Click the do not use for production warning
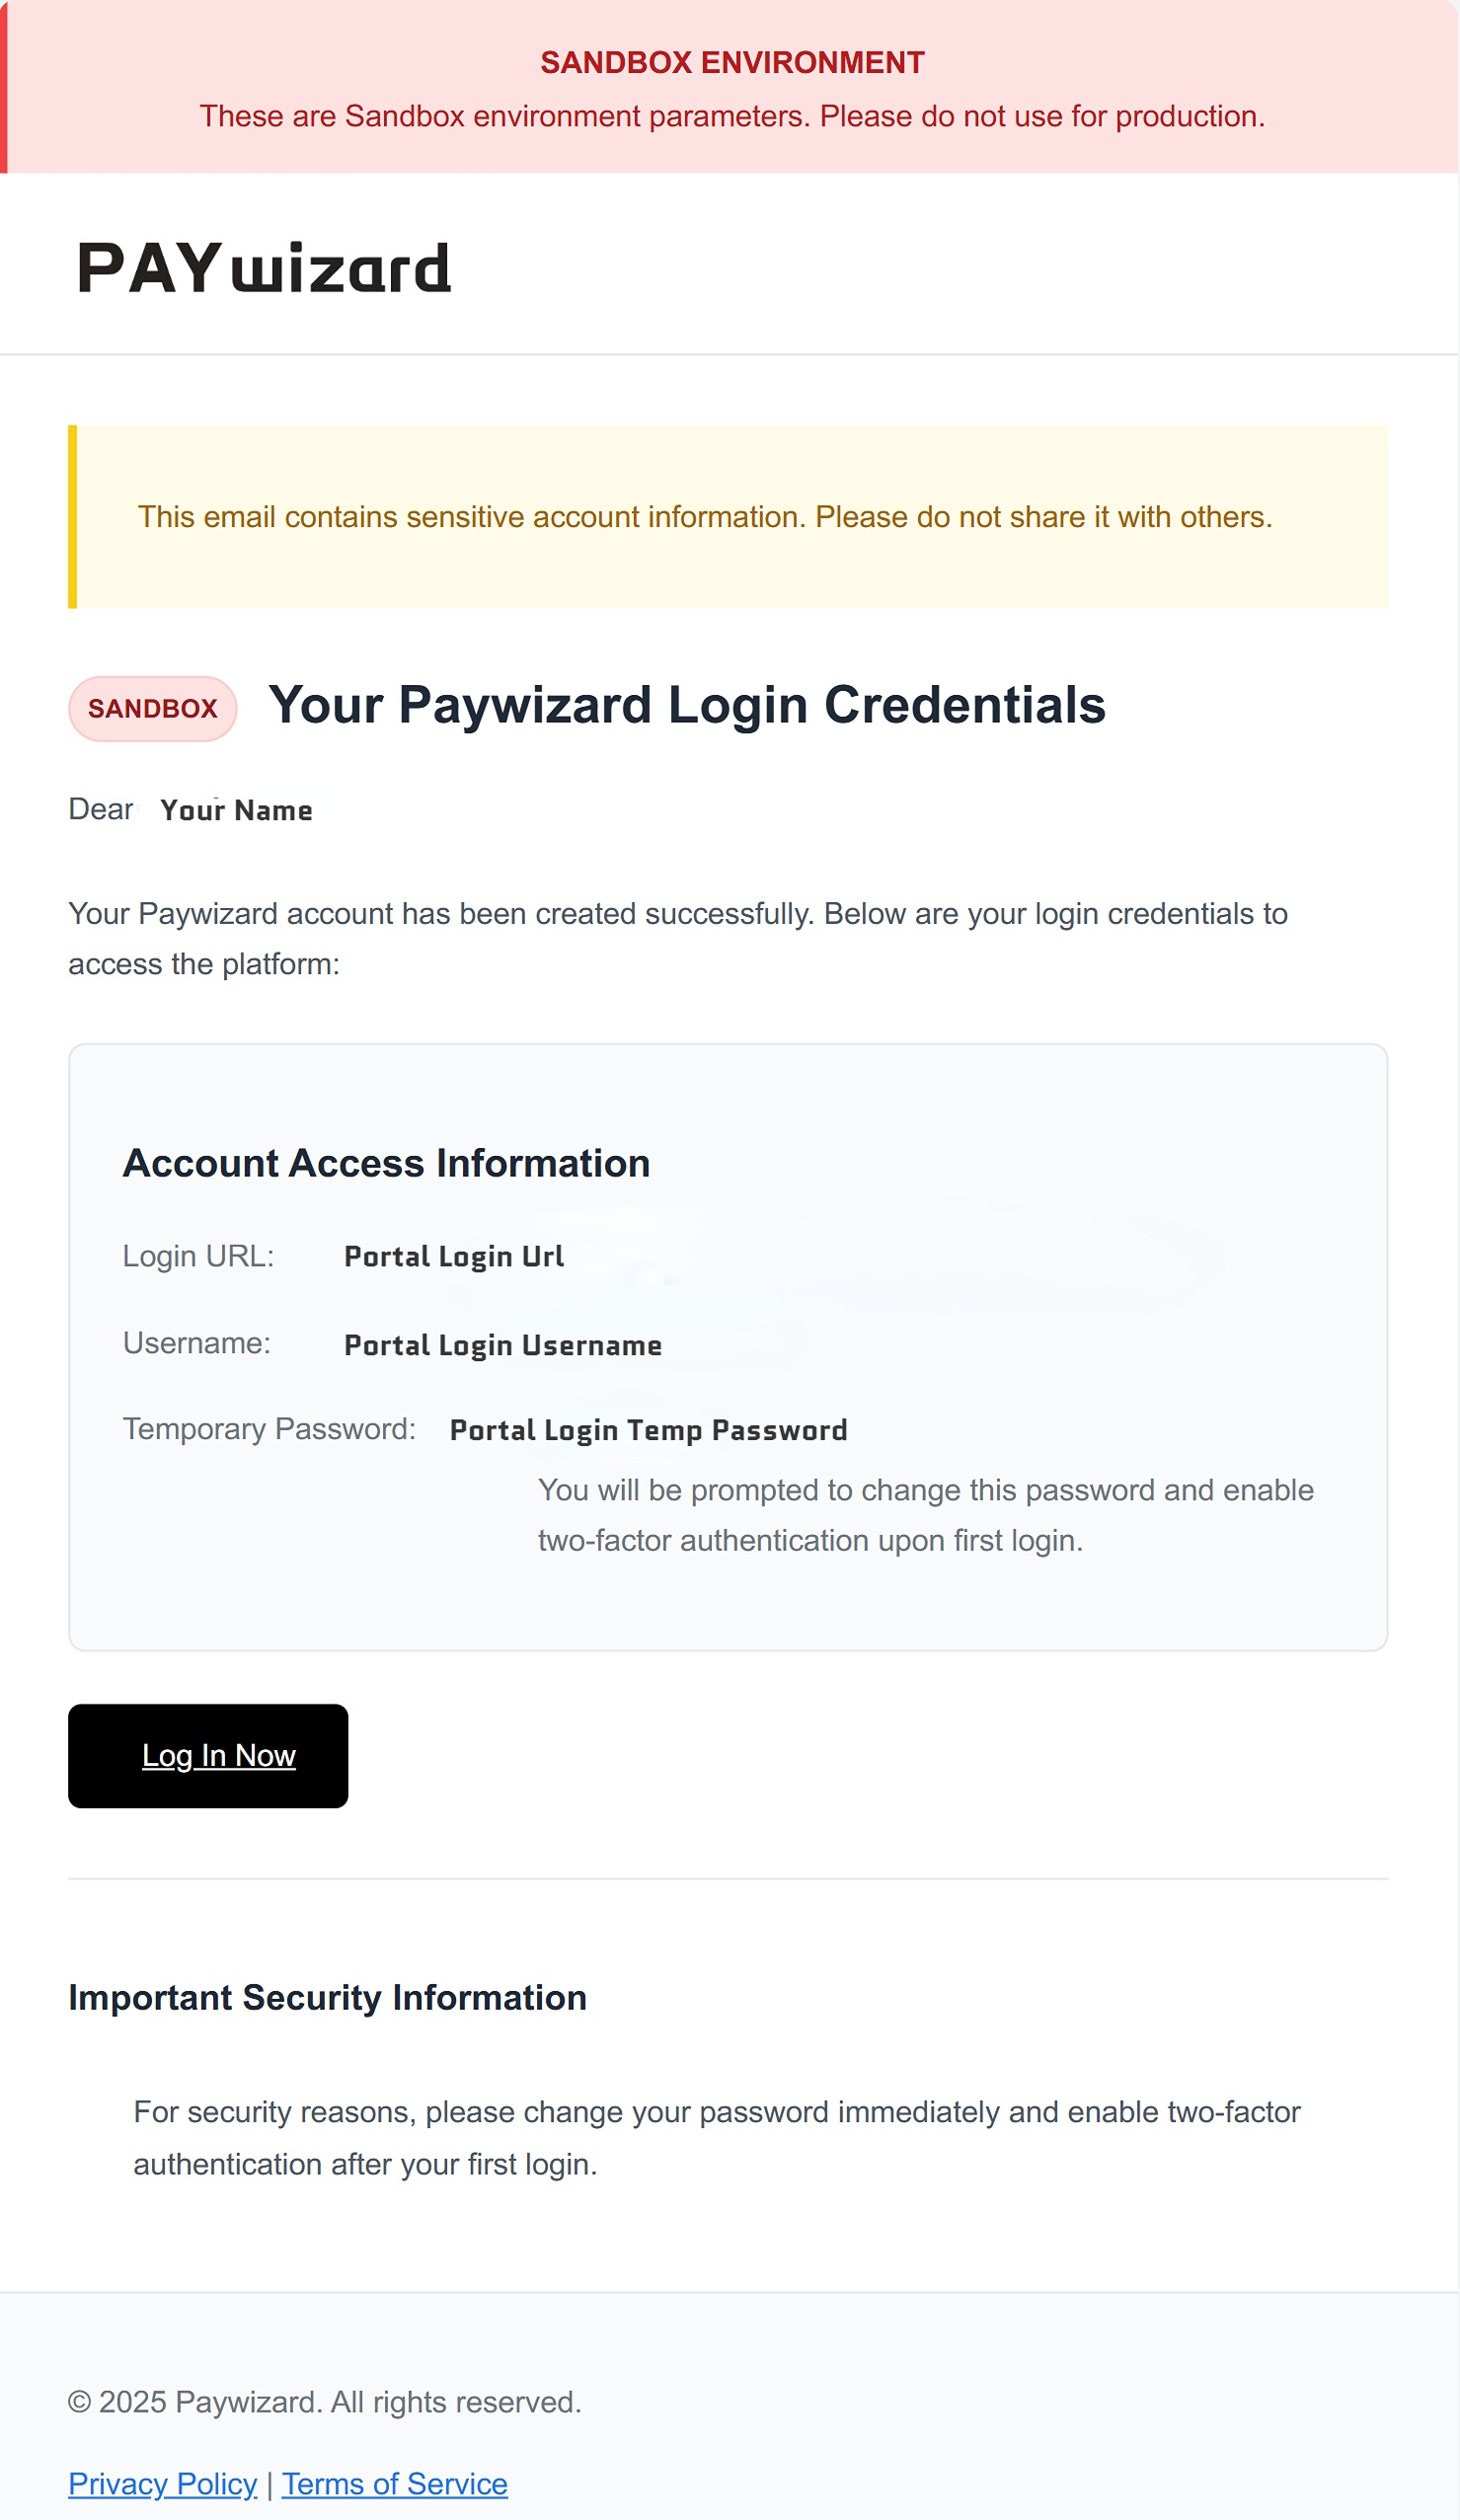This screenshot has height=2520, width=1460. (x=732, y=117)
